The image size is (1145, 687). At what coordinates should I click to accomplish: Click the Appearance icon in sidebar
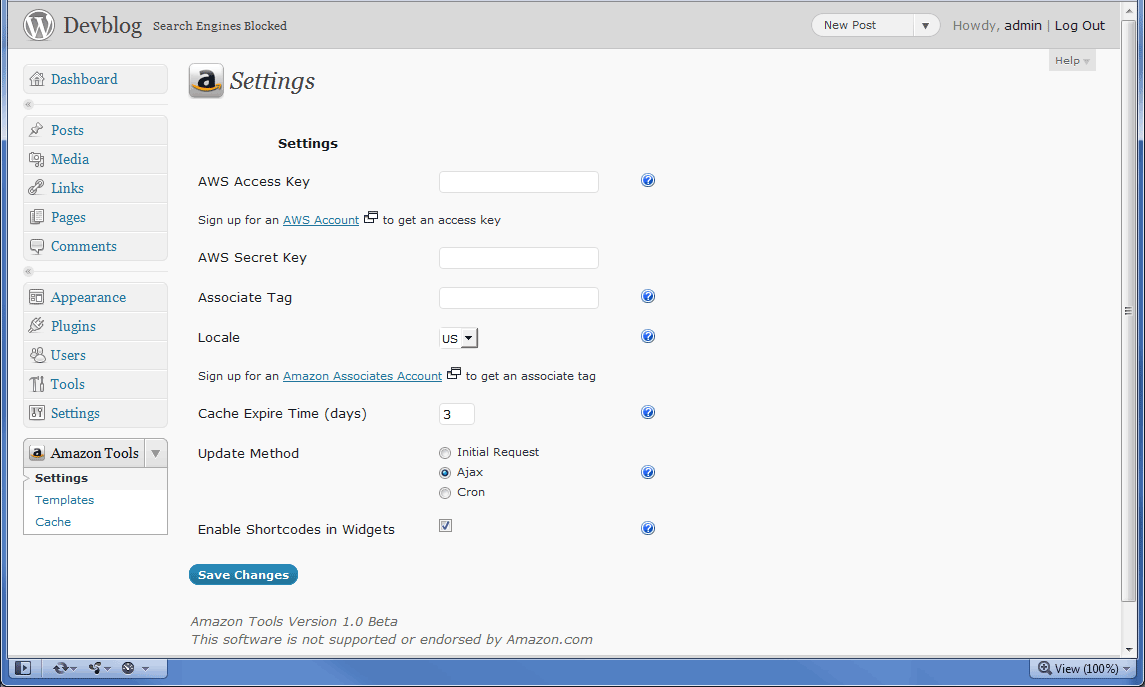click(37, 297)
